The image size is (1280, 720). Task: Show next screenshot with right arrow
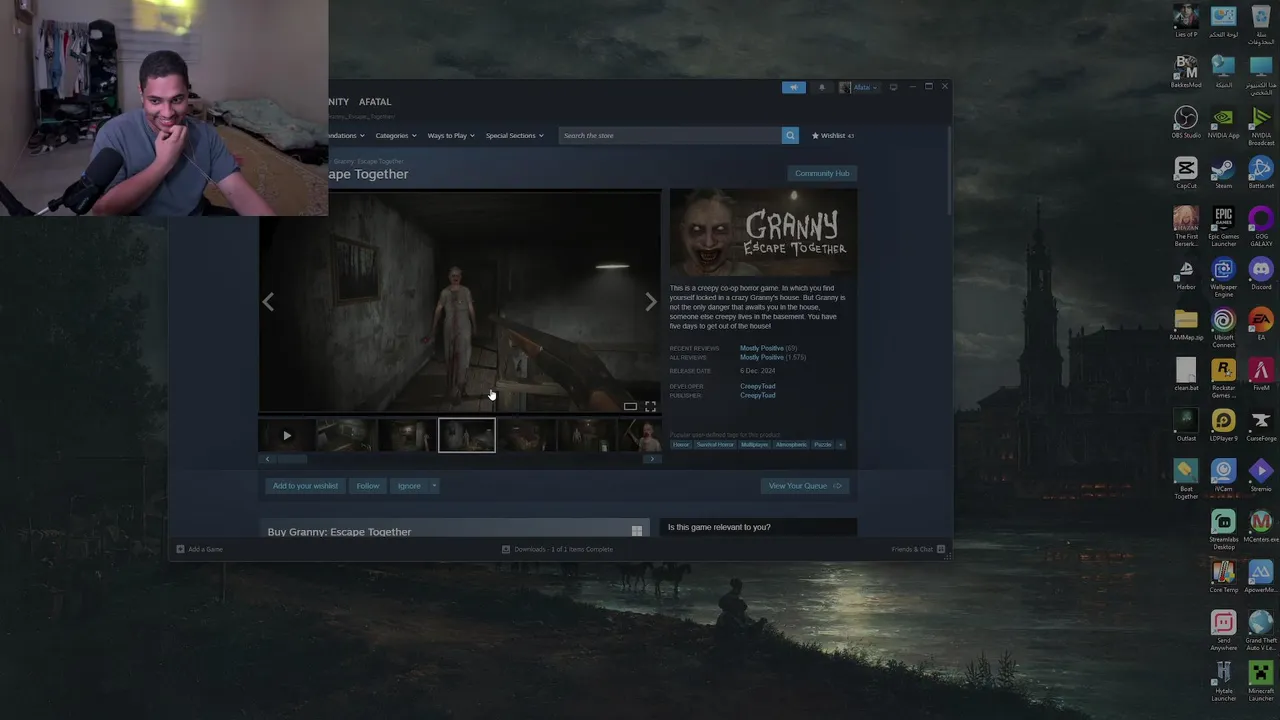pyautogui.click(x=651, y=301)
